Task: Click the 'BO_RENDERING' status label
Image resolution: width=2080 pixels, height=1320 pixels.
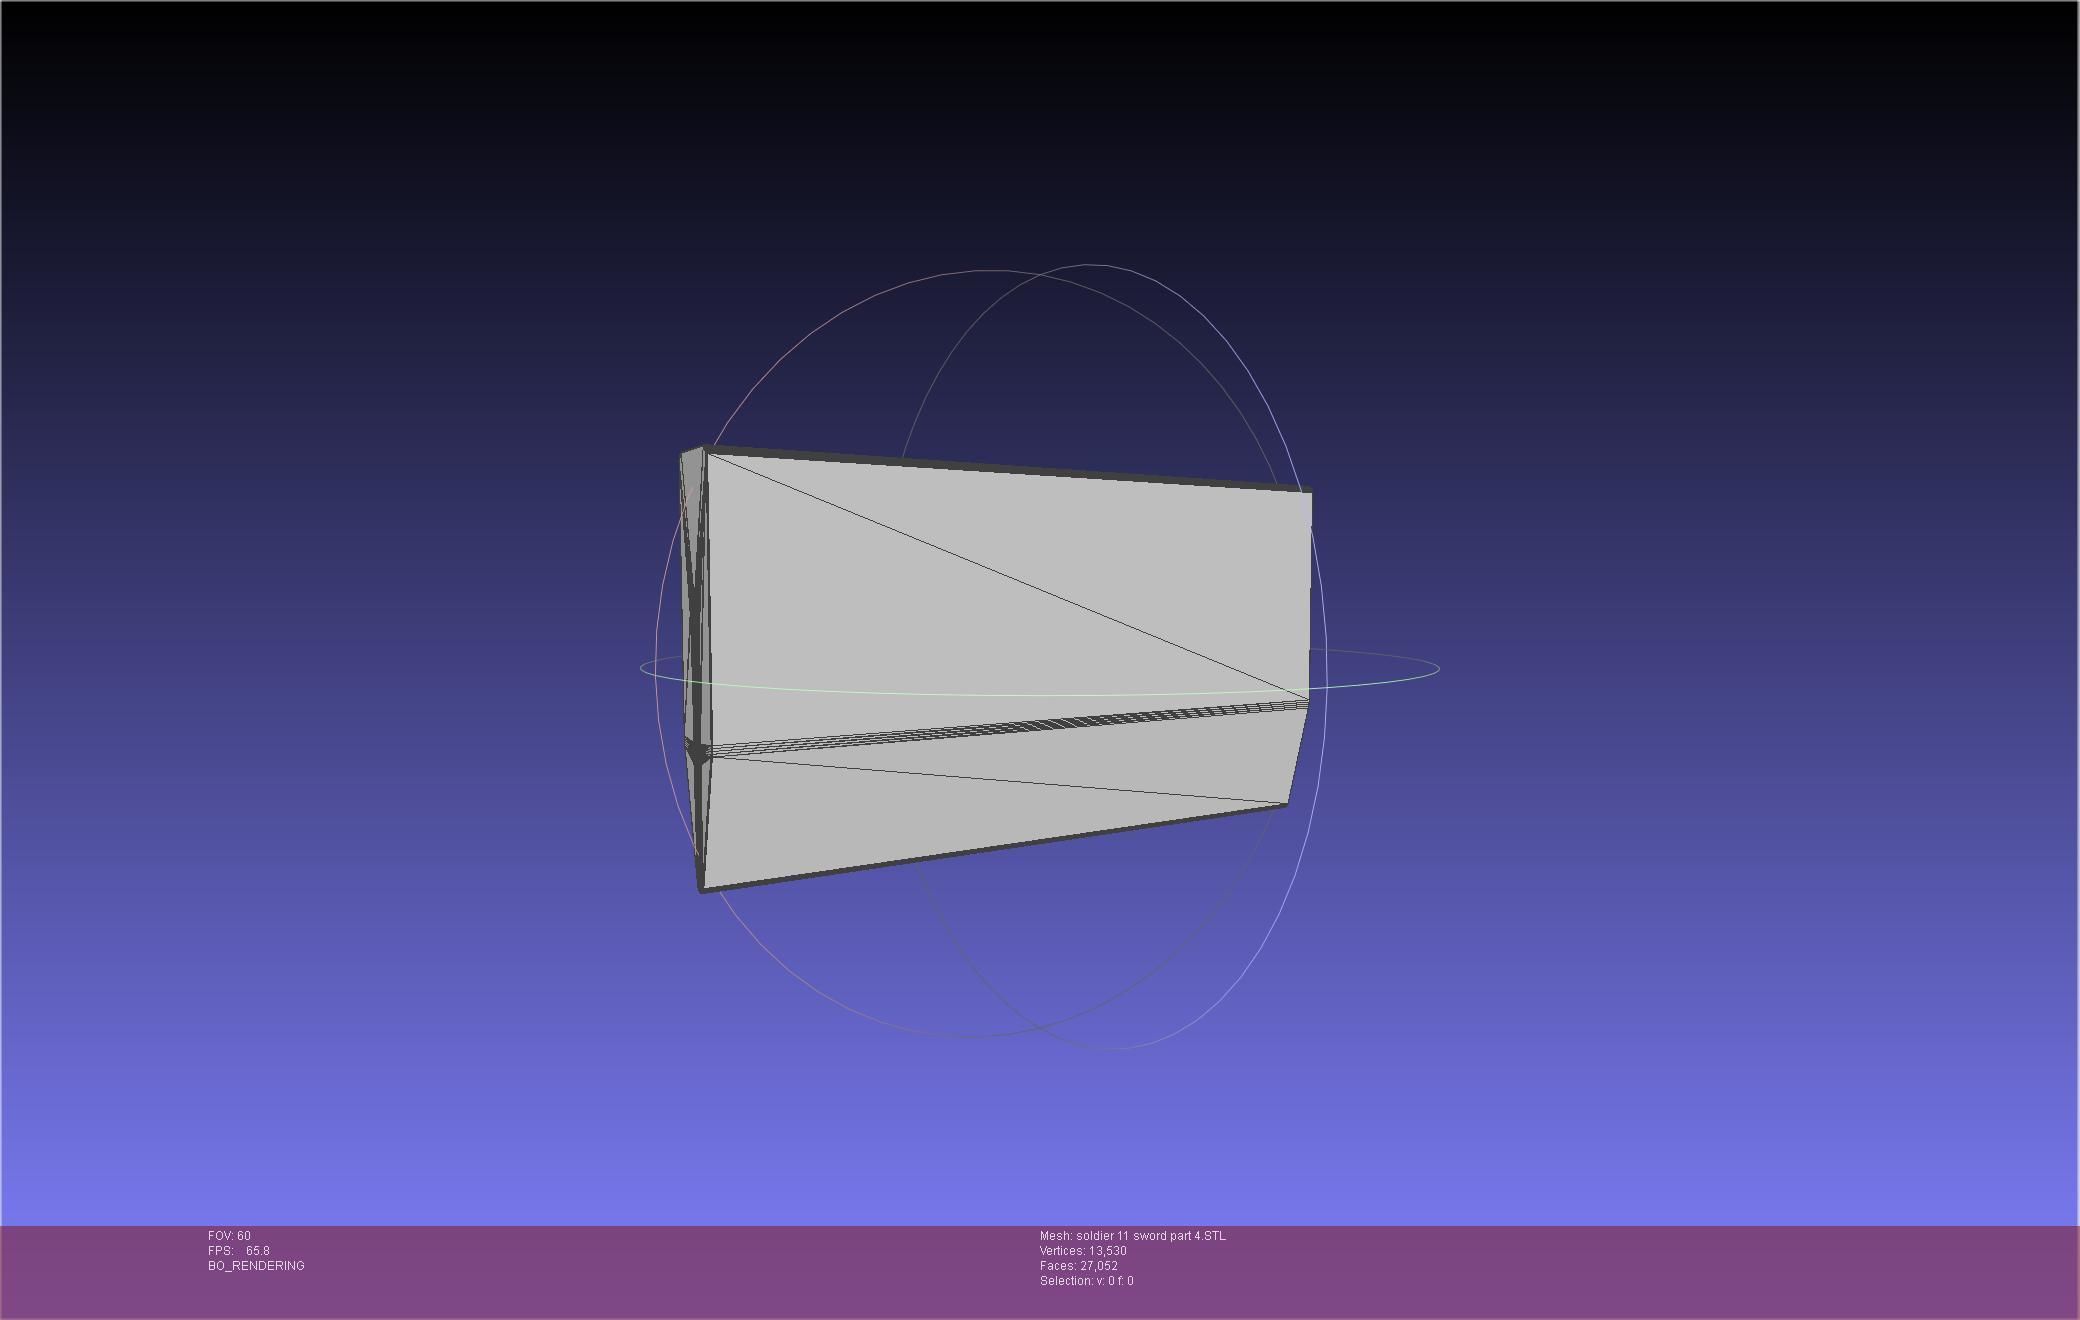Action: (256, 1266)
